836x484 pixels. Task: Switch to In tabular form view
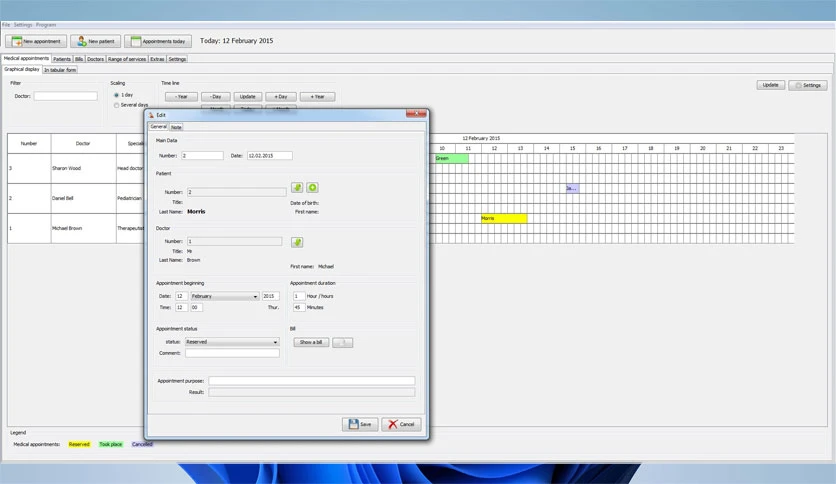coord(60,70)
